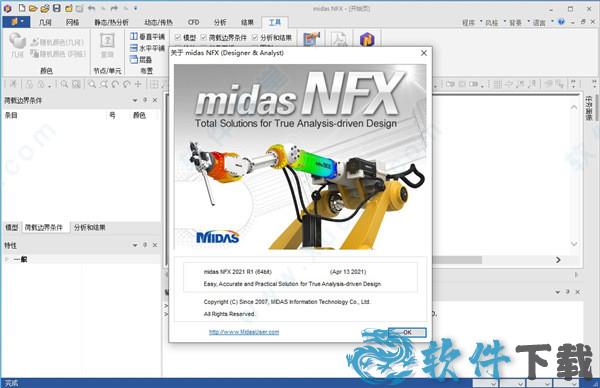
Task: Switch to the 动态/传热 ribbon tab
Action: pyautogui.click(x=158, y=22)
